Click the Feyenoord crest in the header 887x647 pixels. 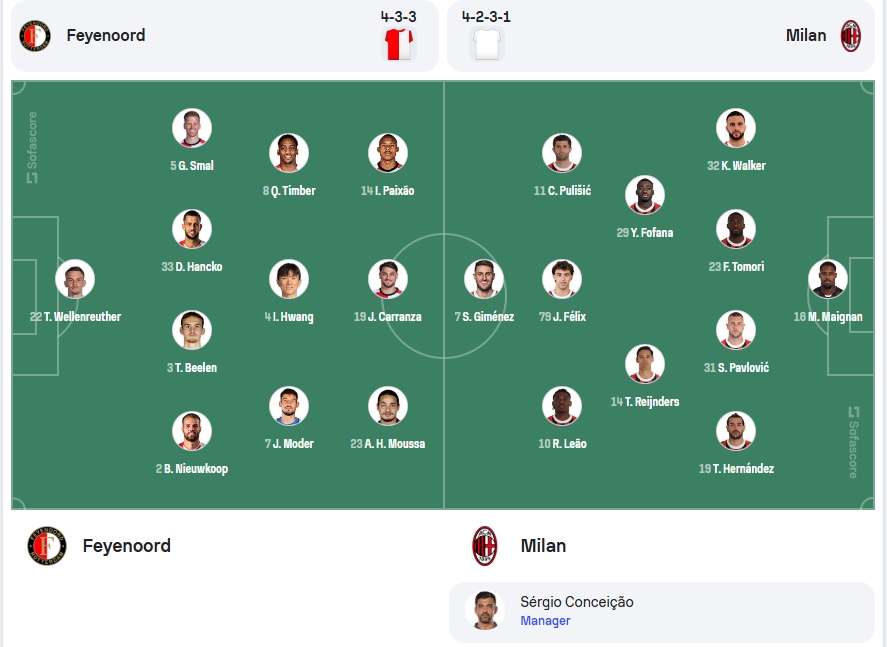point(35,36)
